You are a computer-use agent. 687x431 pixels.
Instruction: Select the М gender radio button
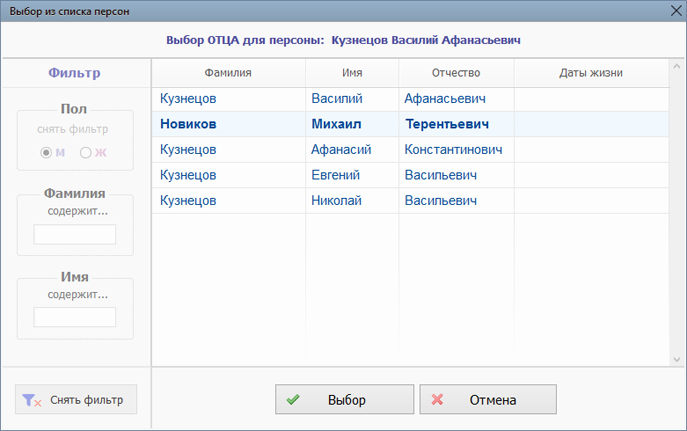46,152
